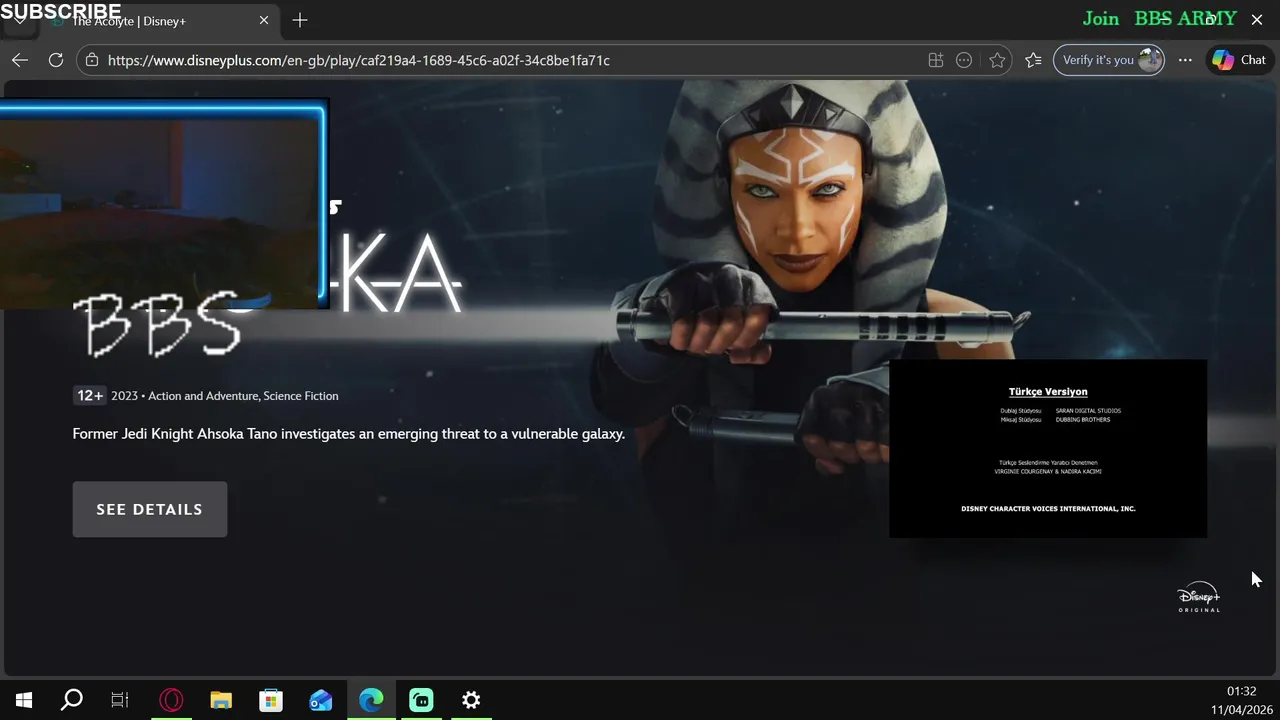Go back to the previous page
This screenshot has width=1280, height=720.
pos(20,60)
